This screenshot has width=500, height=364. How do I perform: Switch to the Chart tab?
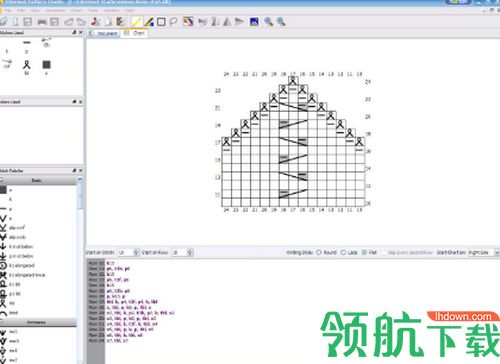tap(134, 33)
